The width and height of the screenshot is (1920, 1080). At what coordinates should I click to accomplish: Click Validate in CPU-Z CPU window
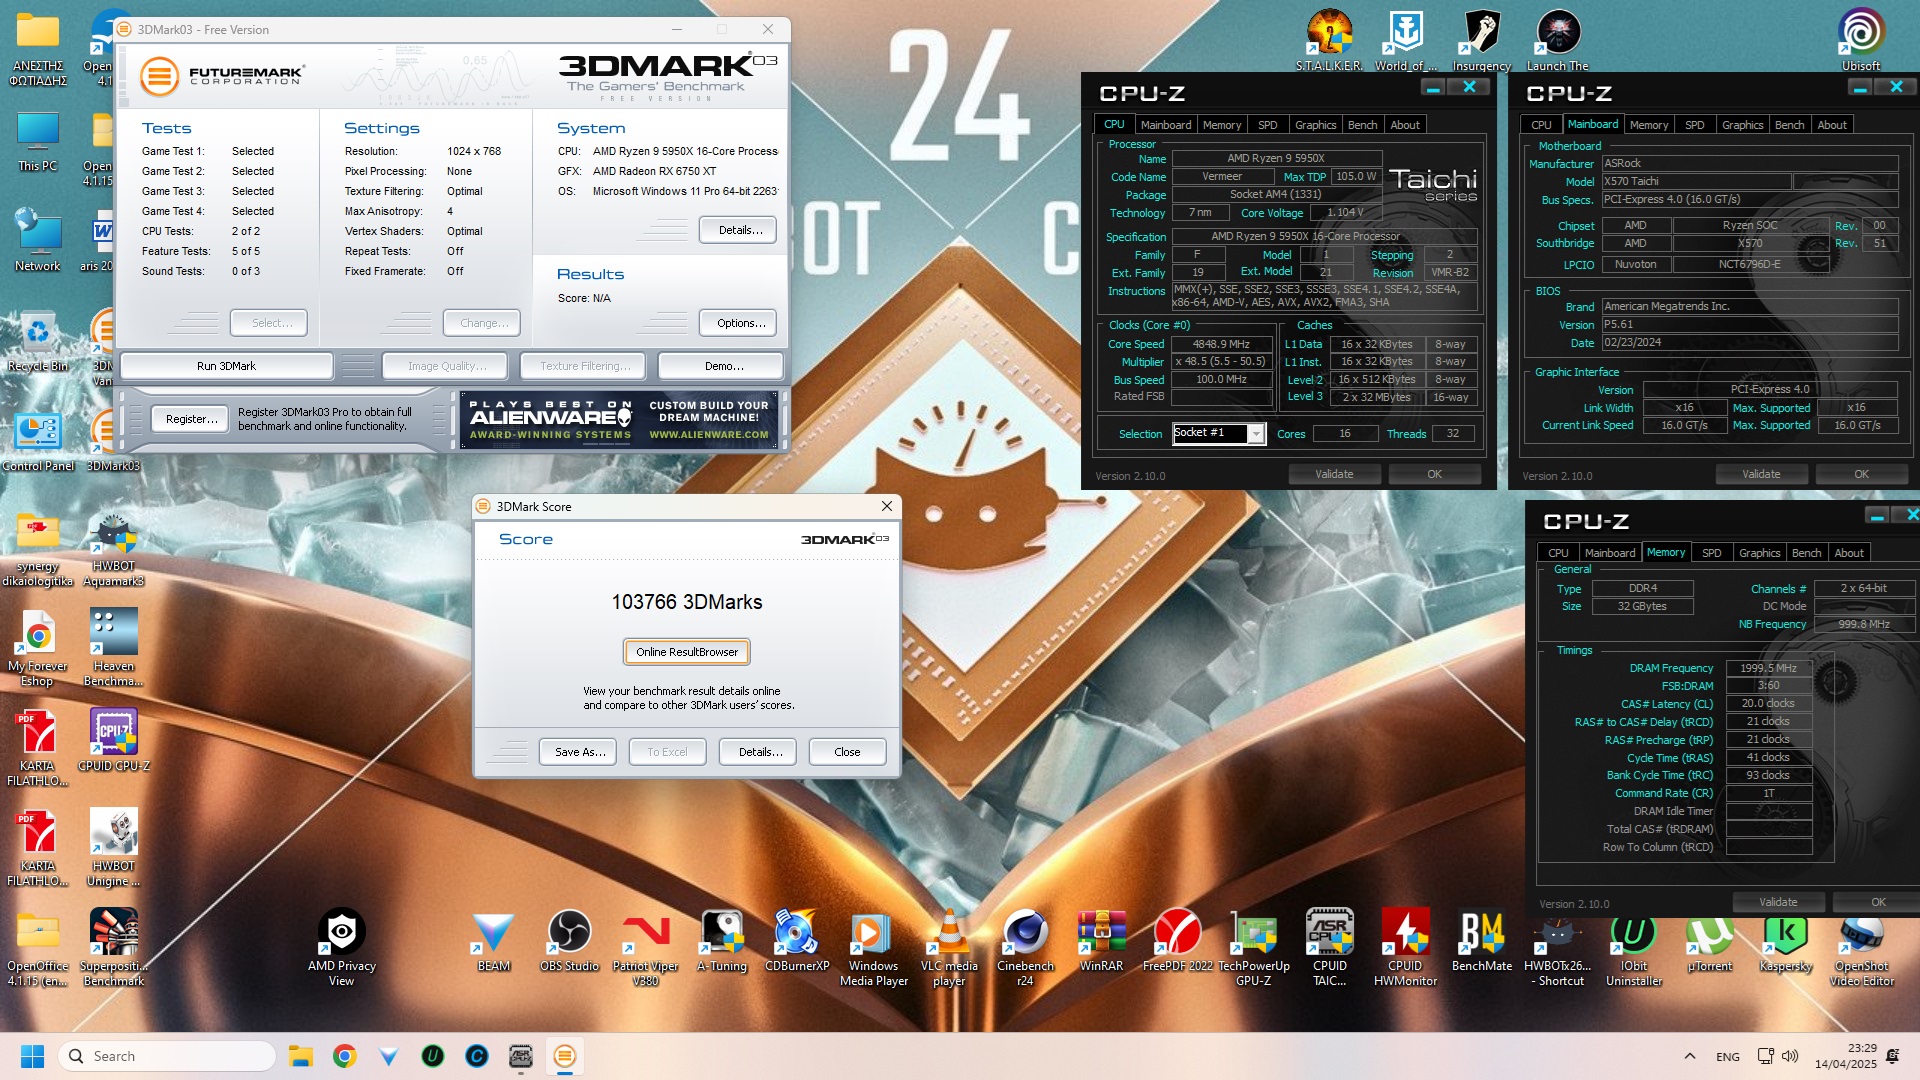(x=1334, y=474)
